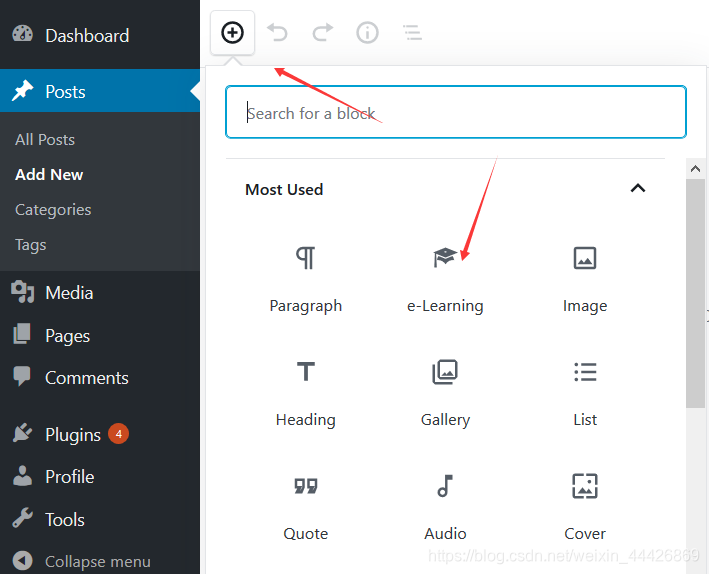
Task: Insert an Image block
Action: coord(585,280)
